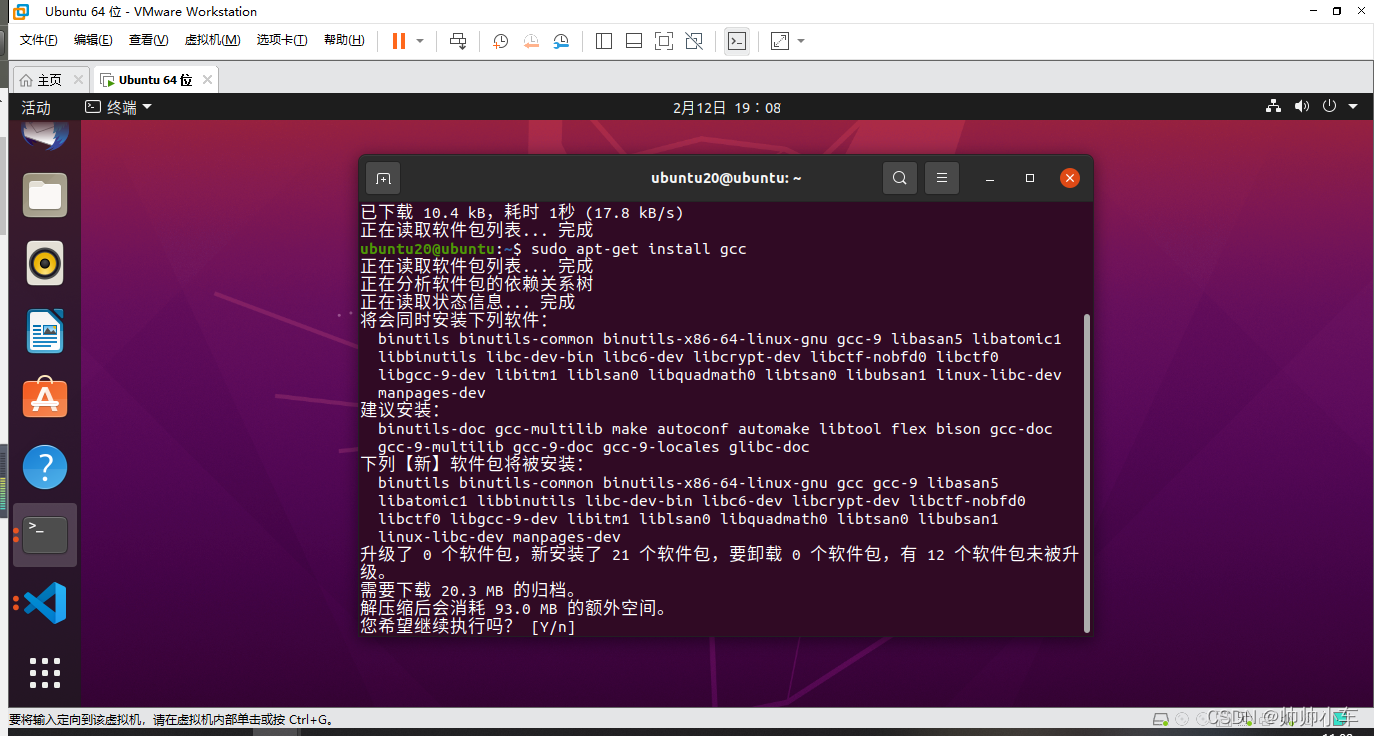1374x736 pixels.
Task: Click the terminal search button
Action: 900,178
